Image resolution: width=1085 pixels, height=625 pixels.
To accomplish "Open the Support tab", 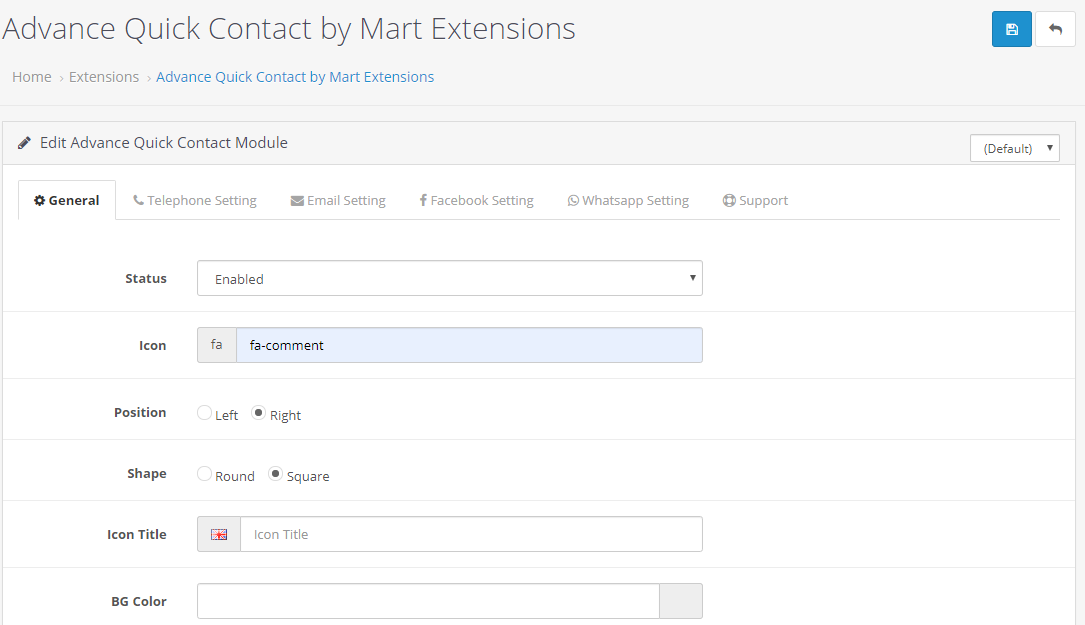I will tap(755, 200).
